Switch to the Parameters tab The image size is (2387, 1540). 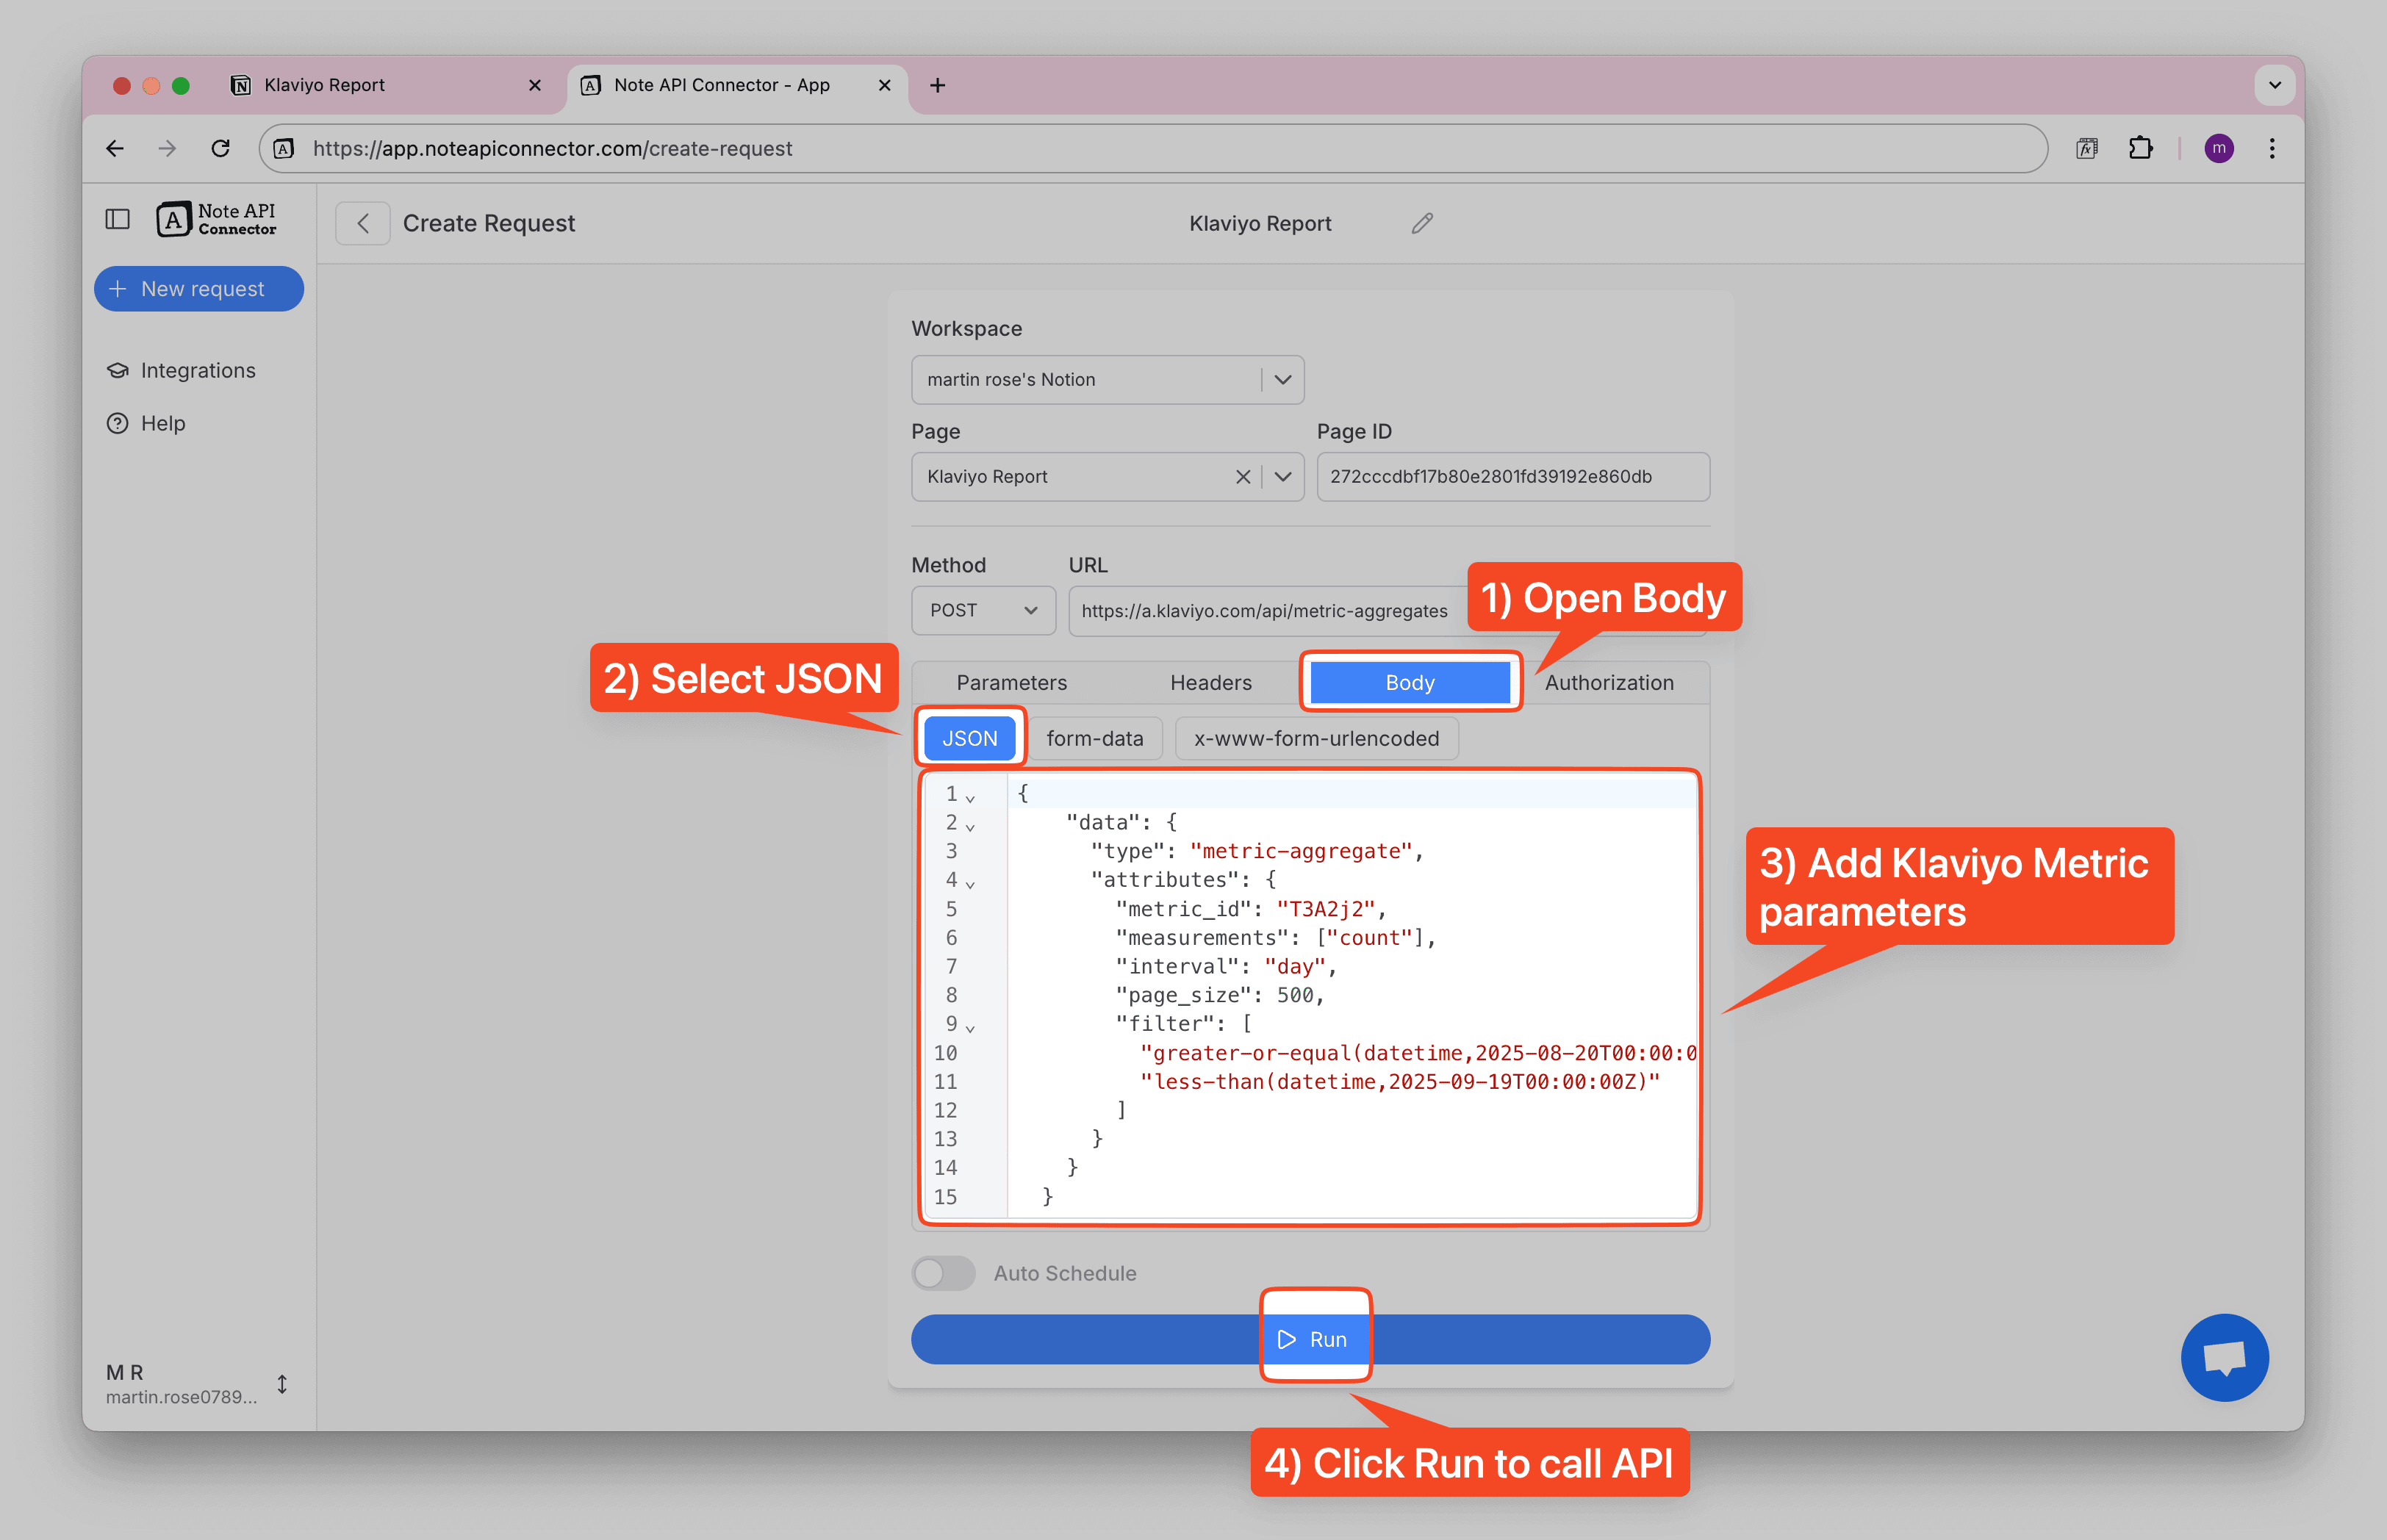coord(1011,682)
